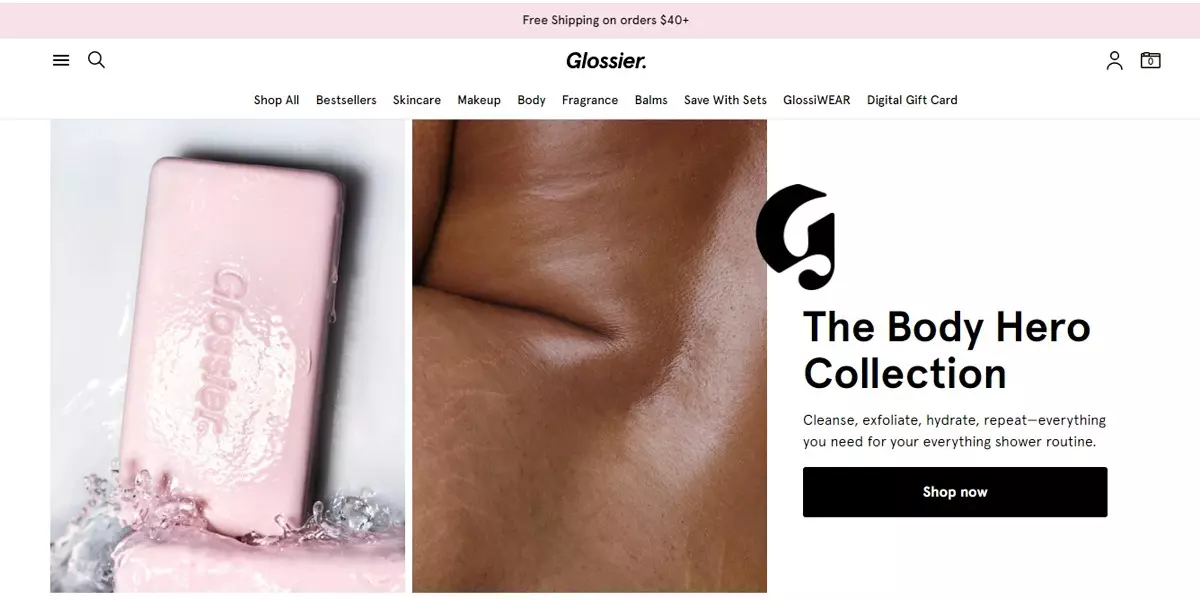This screenshot has width=1200, height=600.
Task: Select Bestsellers in navigation
Action: [x=346, y=100]
